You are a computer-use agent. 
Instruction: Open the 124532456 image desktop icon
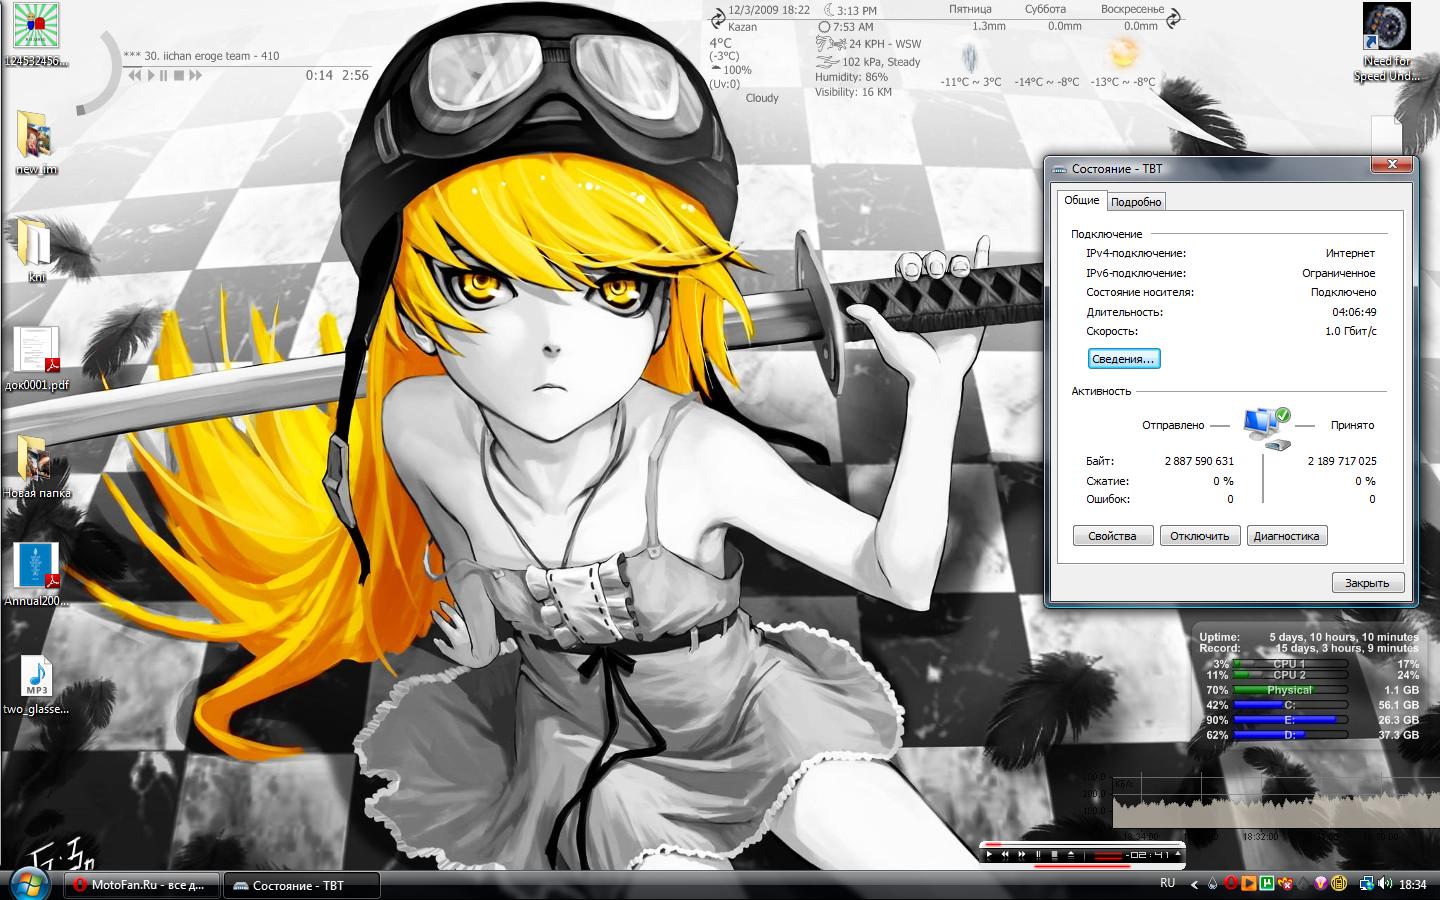tap(36, 33)
